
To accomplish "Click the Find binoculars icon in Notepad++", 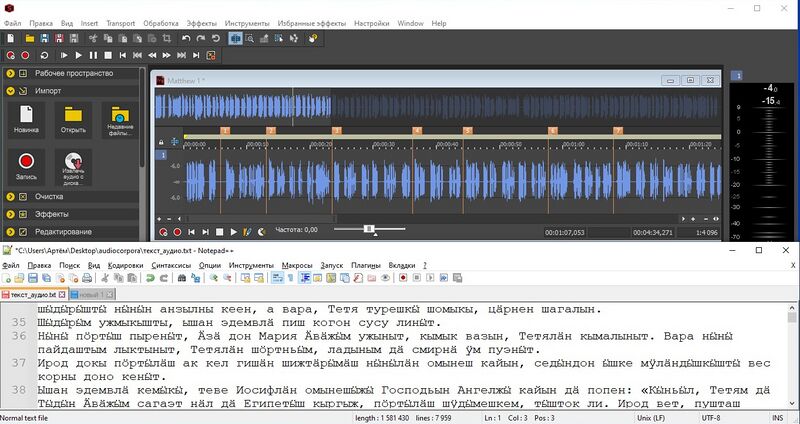I will point(182,278).
